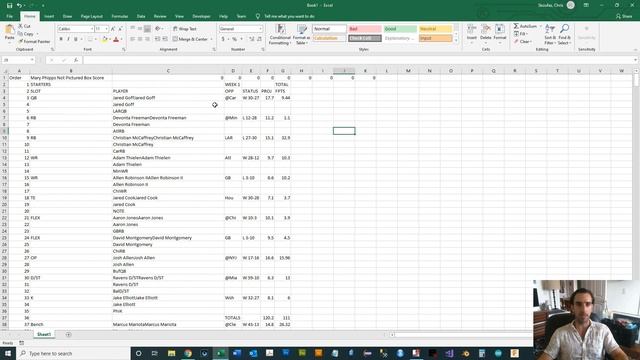The image size is (640, 360).
Task: Click the Insert Function fx icon
Action: tap(76, 60)
